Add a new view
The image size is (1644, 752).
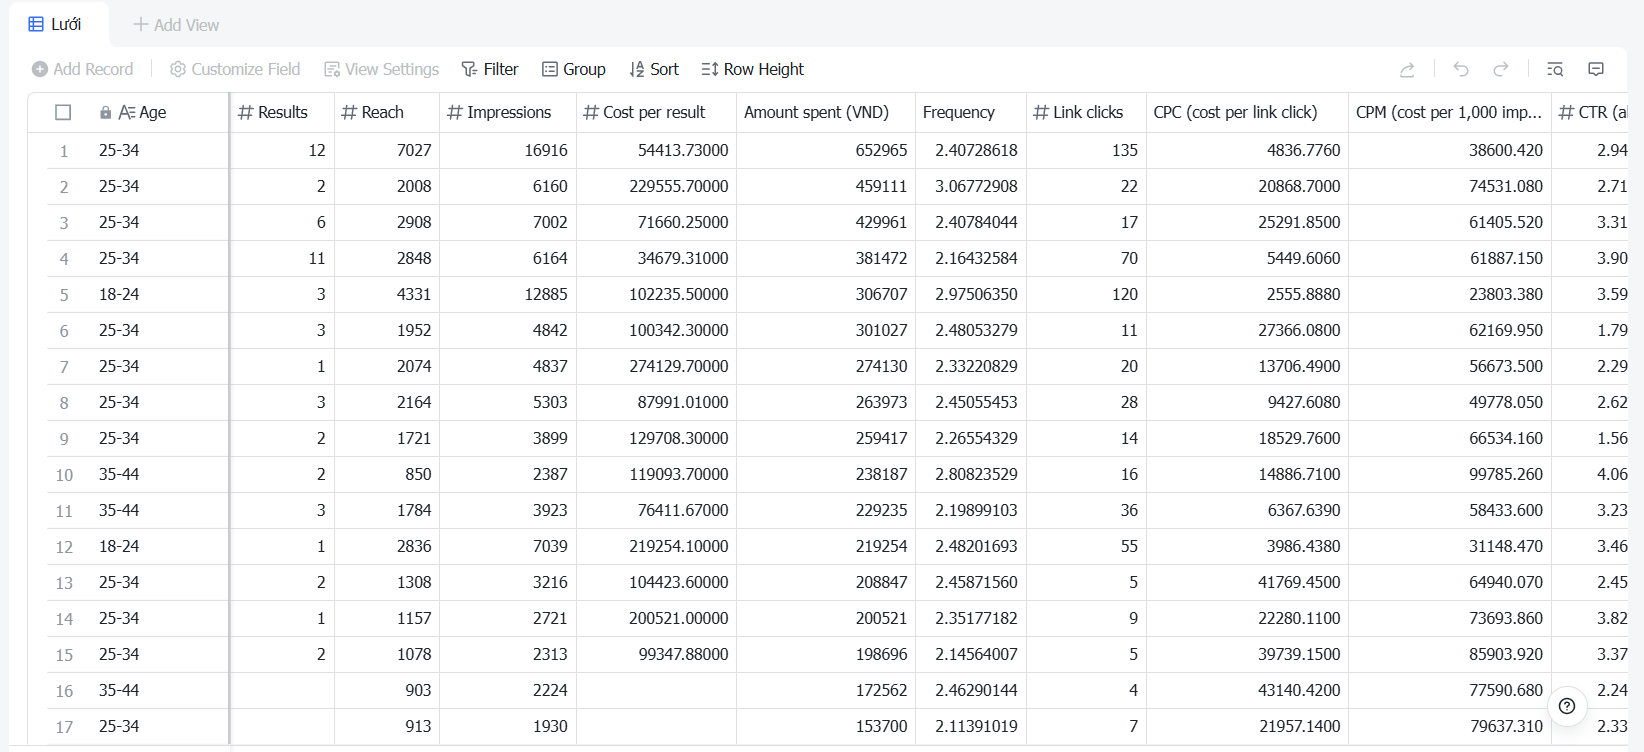click(176, 25)
